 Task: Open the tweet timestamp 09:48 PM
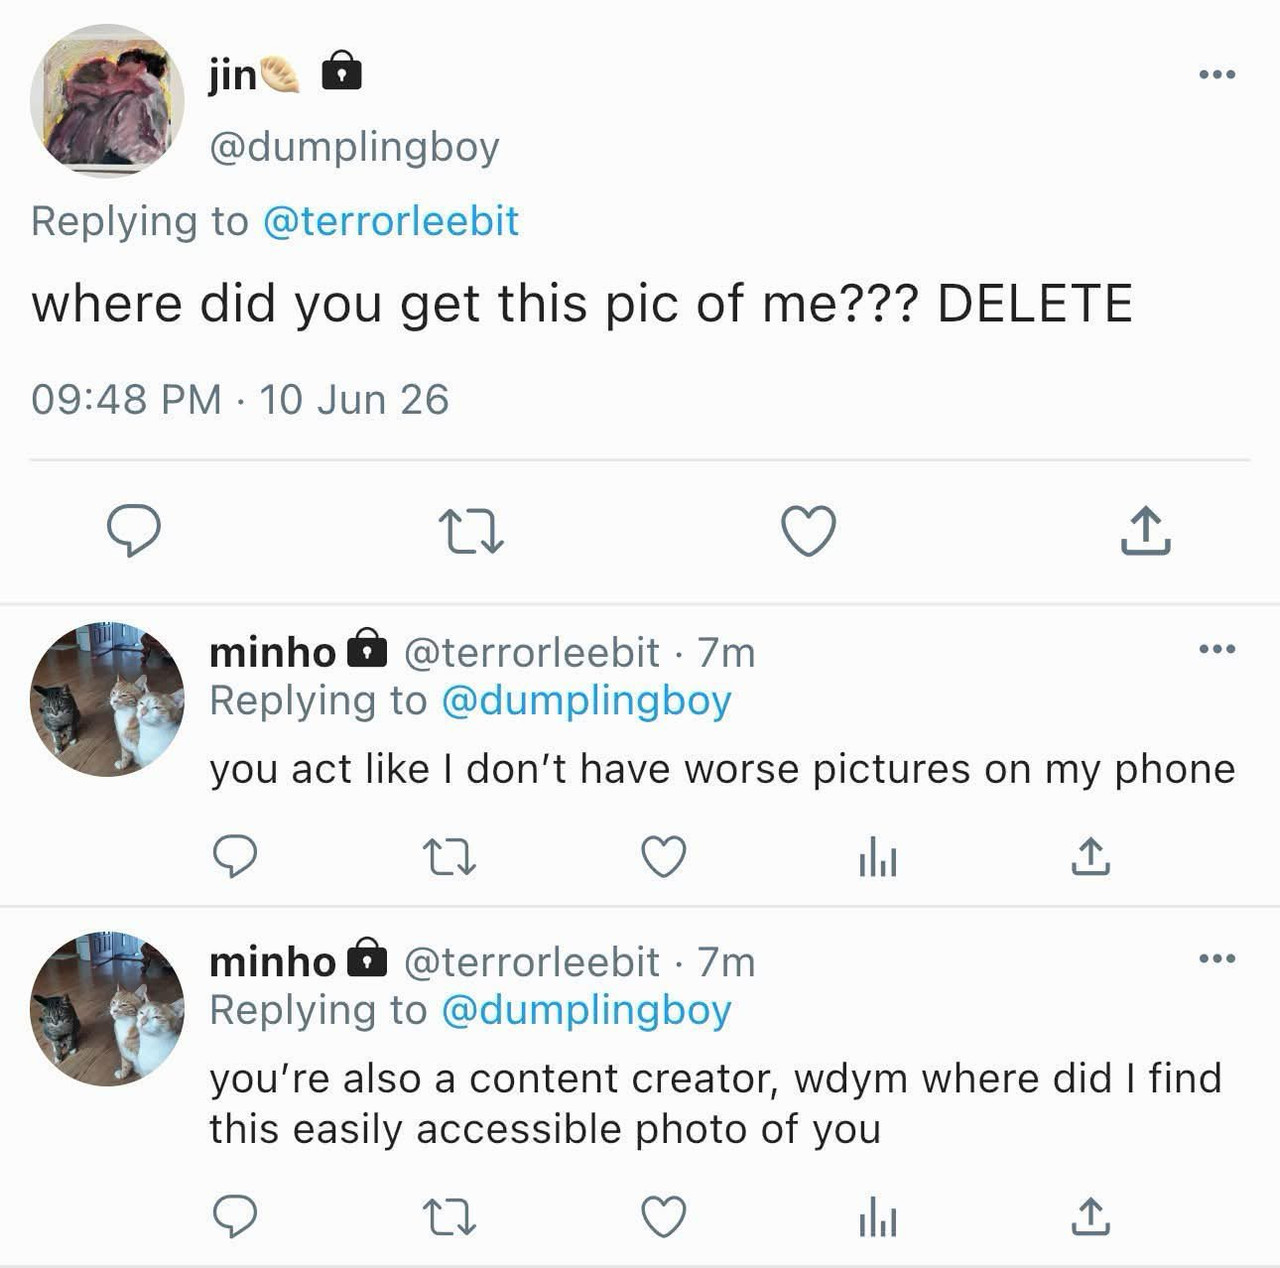click(x=126, y=399)
